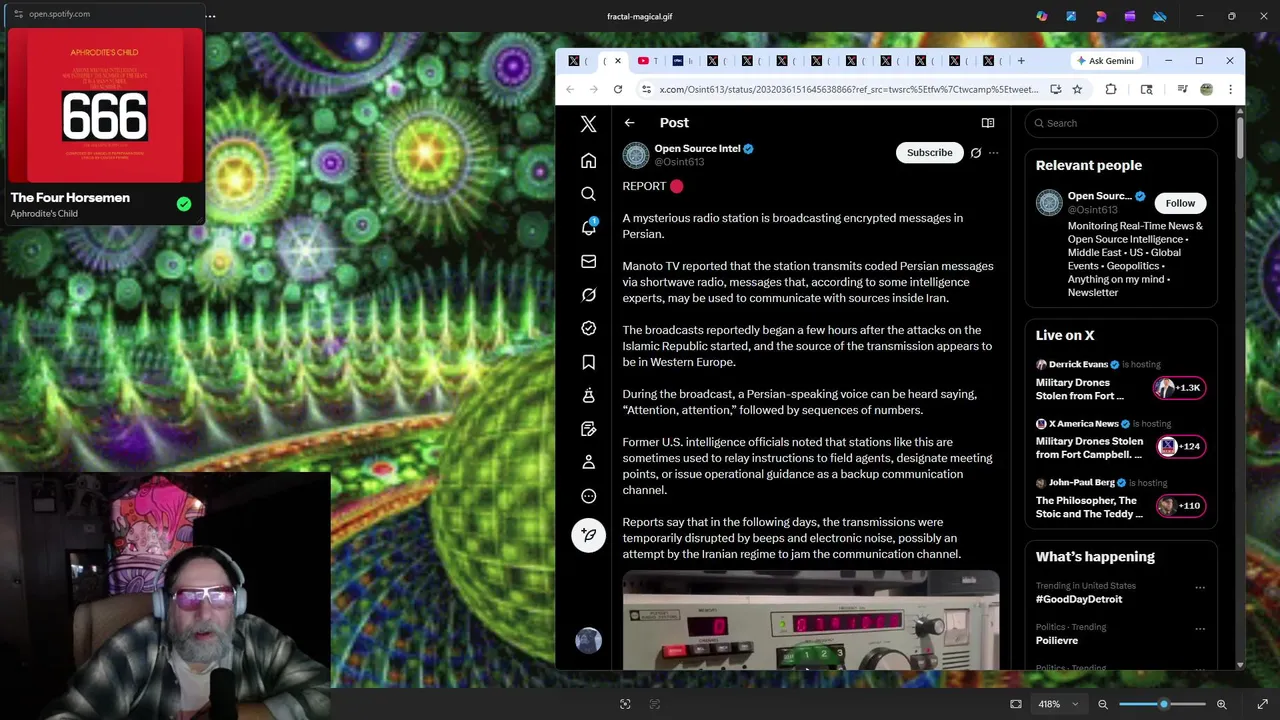Image resolution: width=1280 pixels, height=720 pixels.
Task: Open the More circle icon in X sidebar
Action: (588, 496)
